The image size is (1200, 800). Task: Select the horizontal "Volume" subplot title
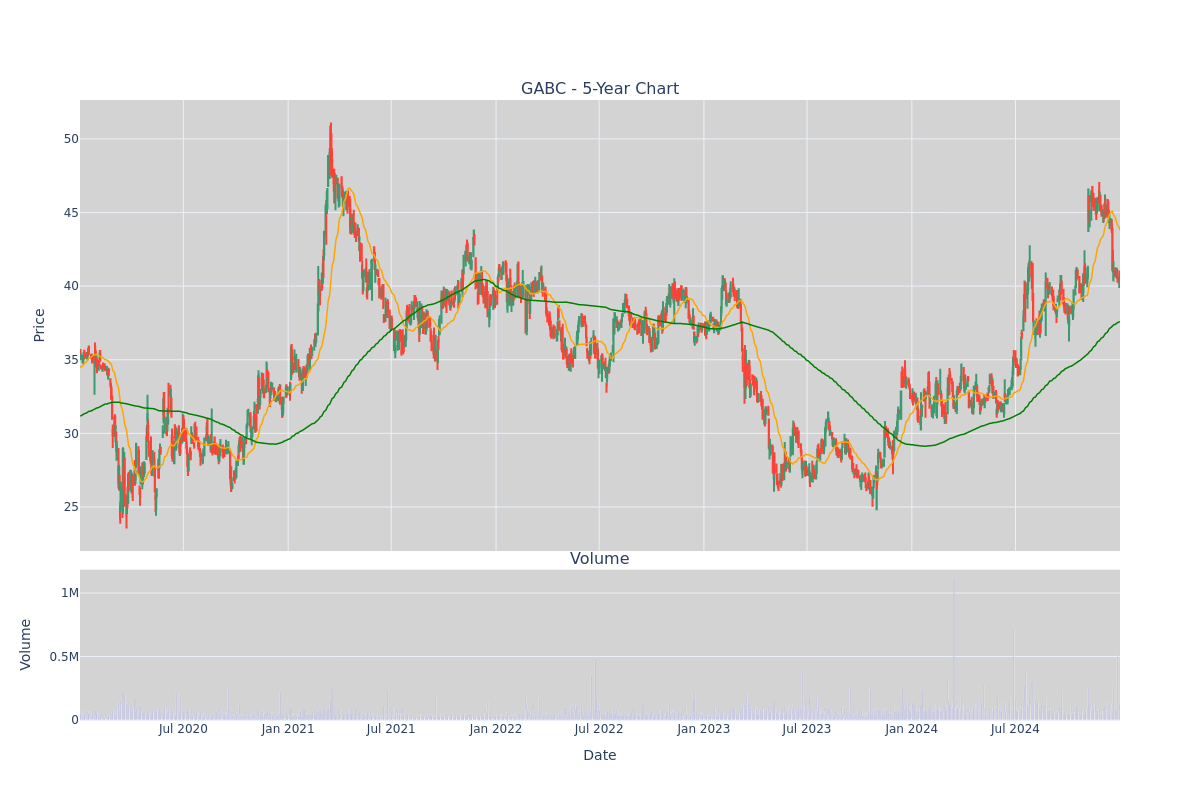[600, 559]
